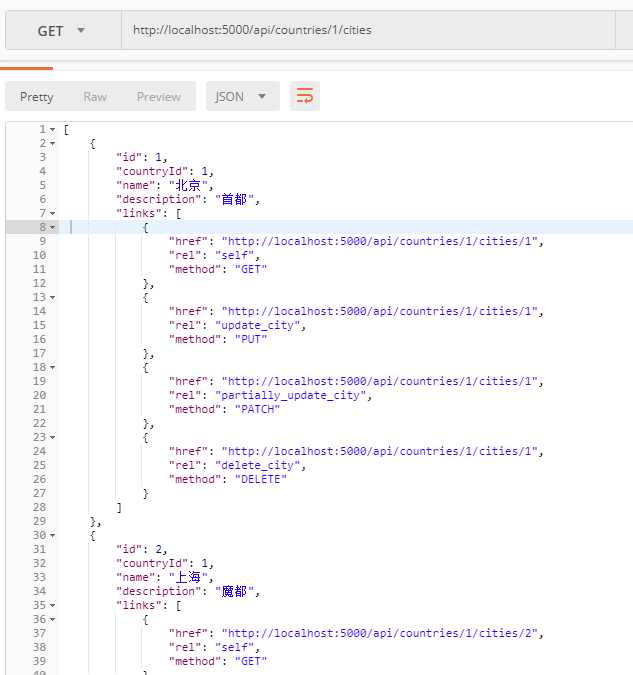Open the GET method dropdown
This screenshot has height=675, width=633.
pyautogui.click(x=63, y=31)
